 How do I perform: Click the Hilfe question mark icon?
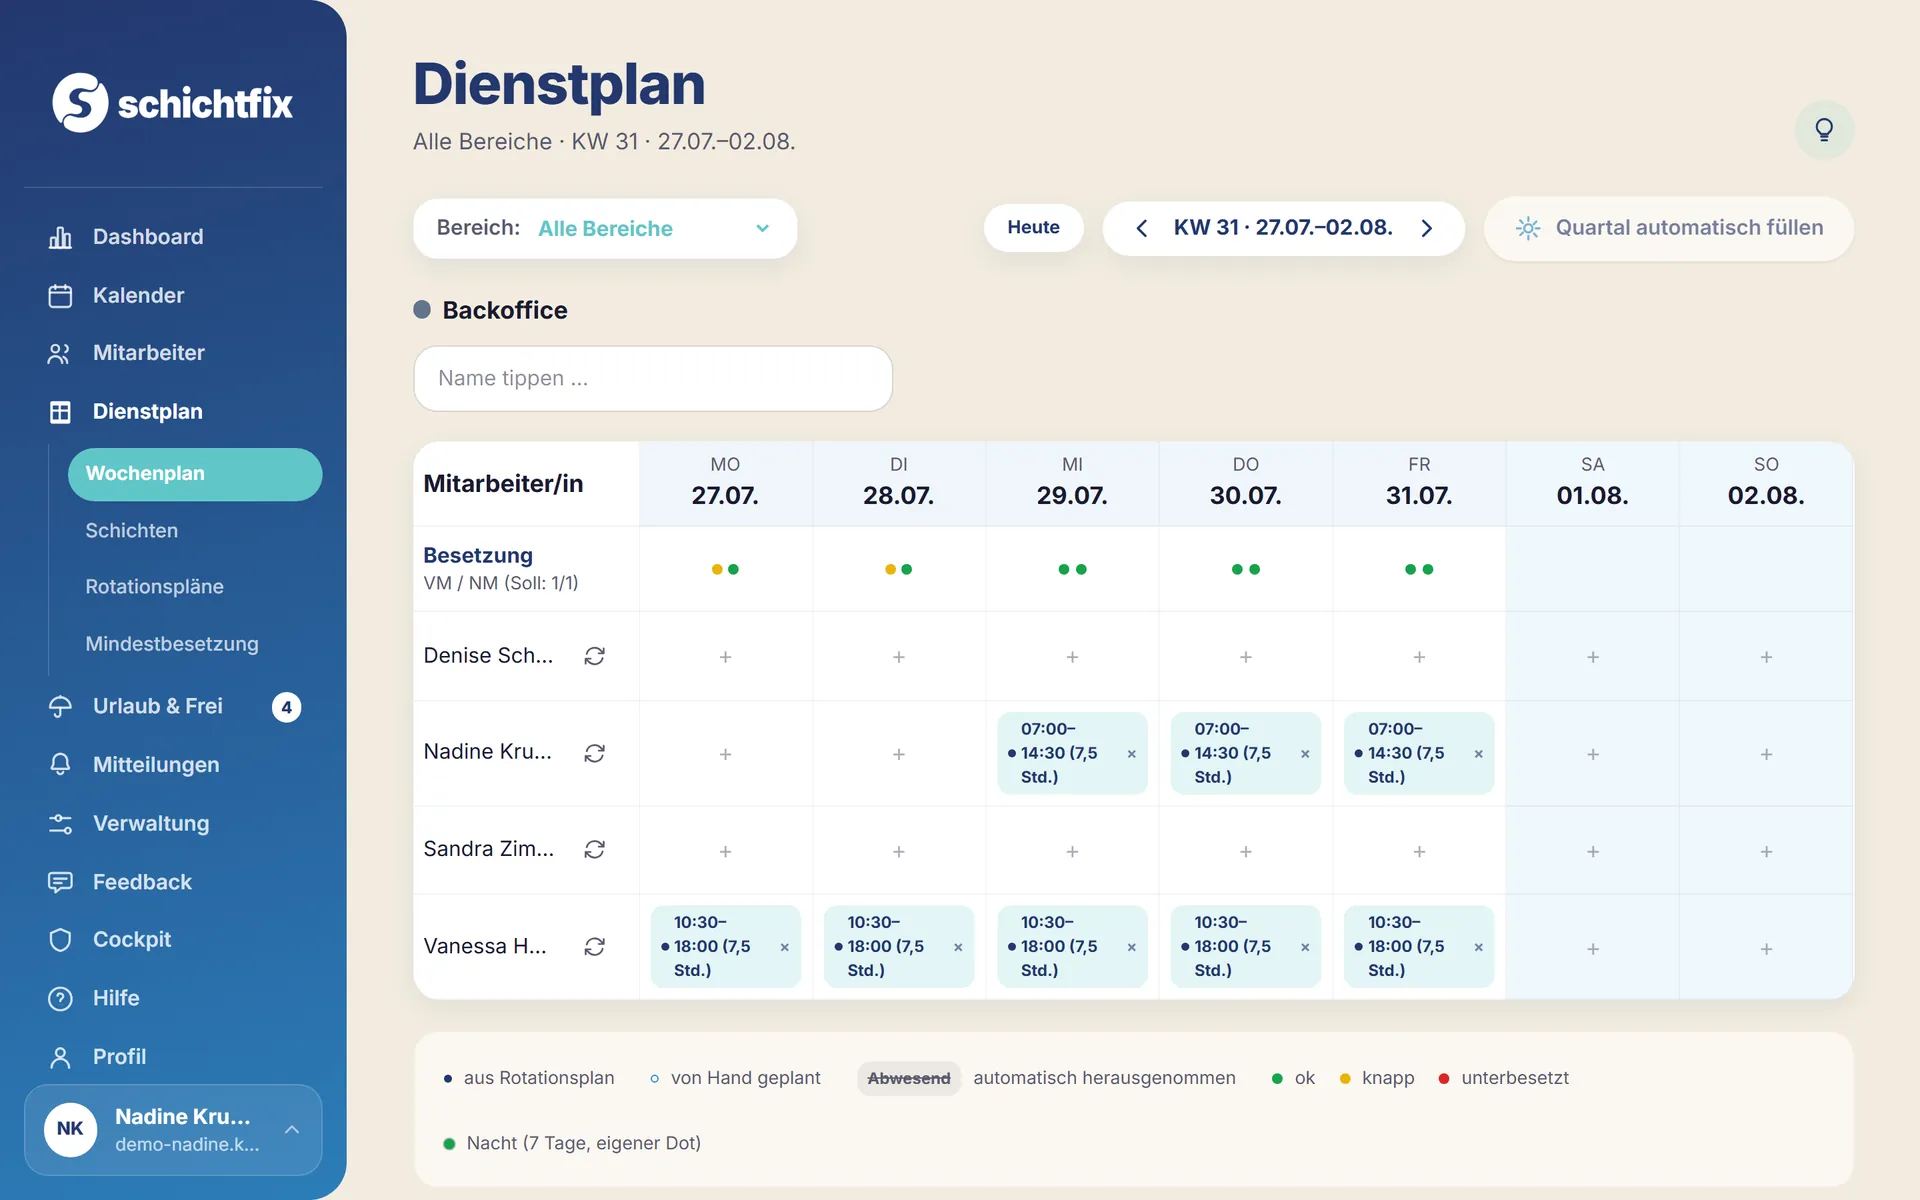tap(60, 999)
